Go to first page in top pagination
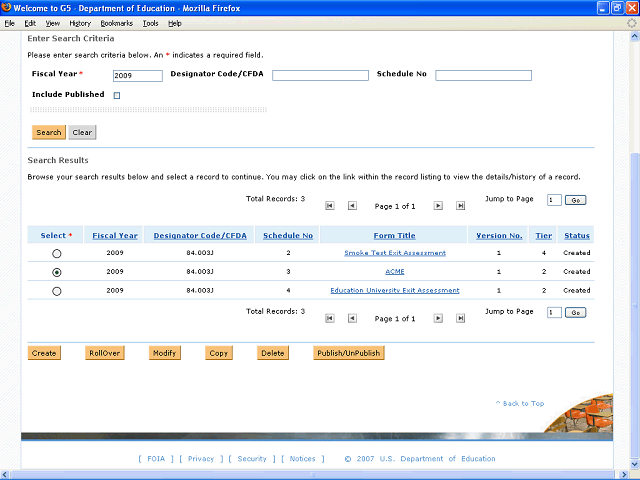 coord(330,206)
